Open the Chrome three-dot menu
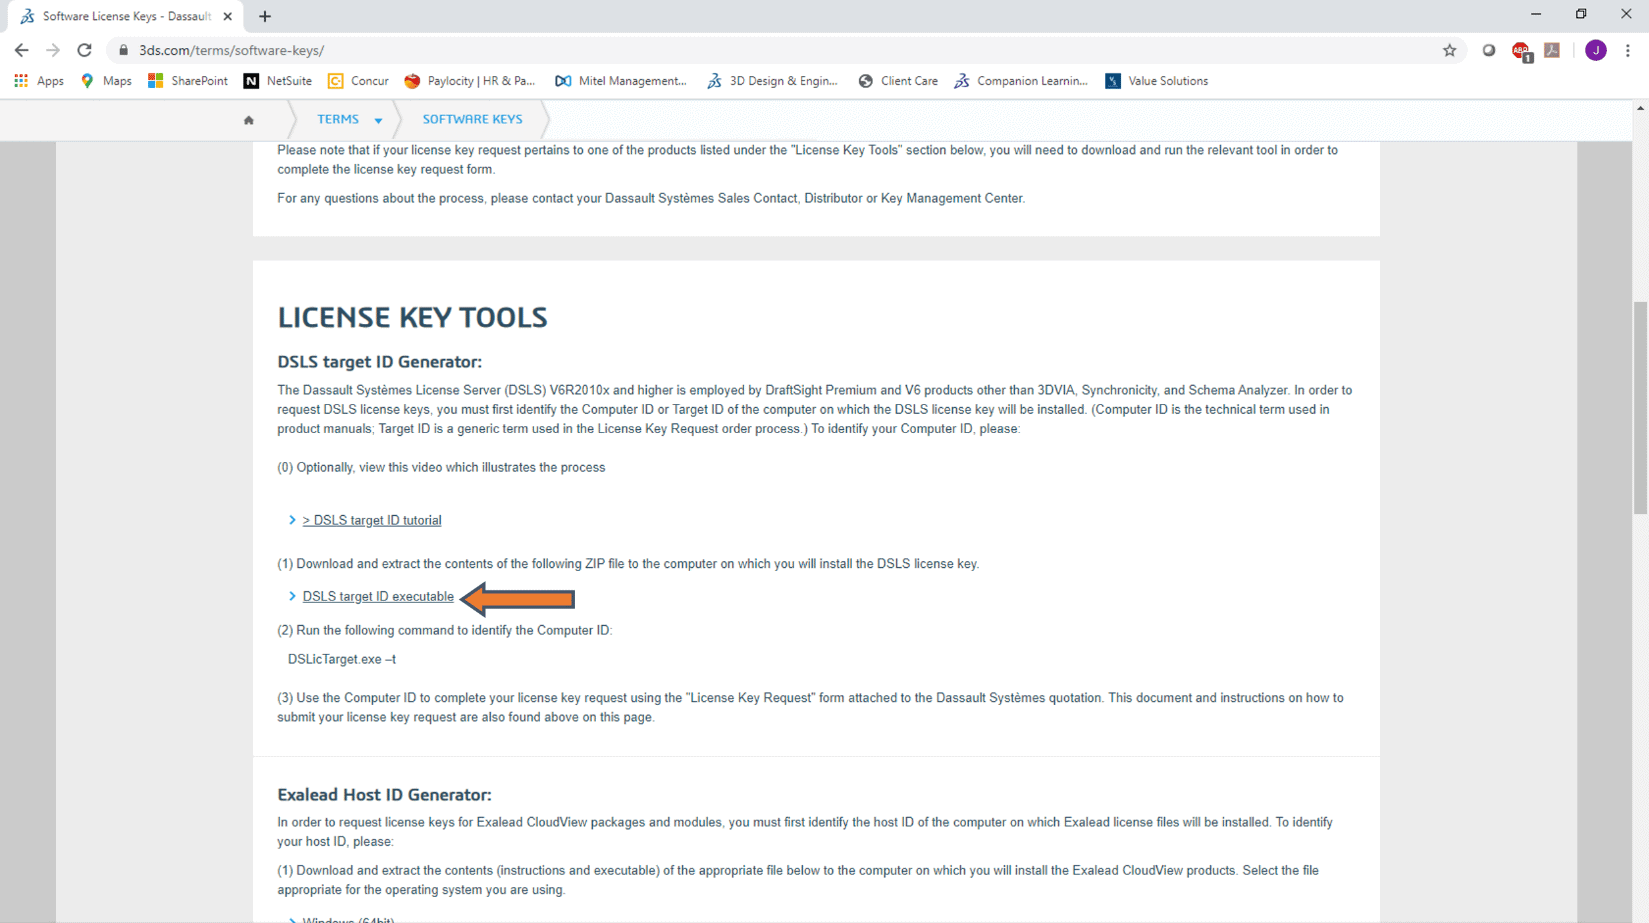The width and height of the screenshot is (1649, 923). coord(1627,50)
